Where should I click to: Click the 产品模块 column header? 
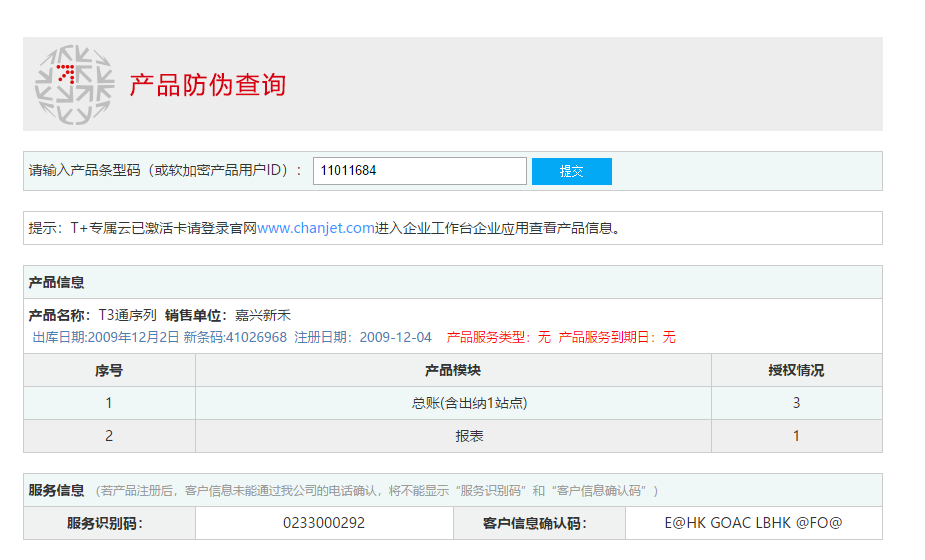pos(453,370)
